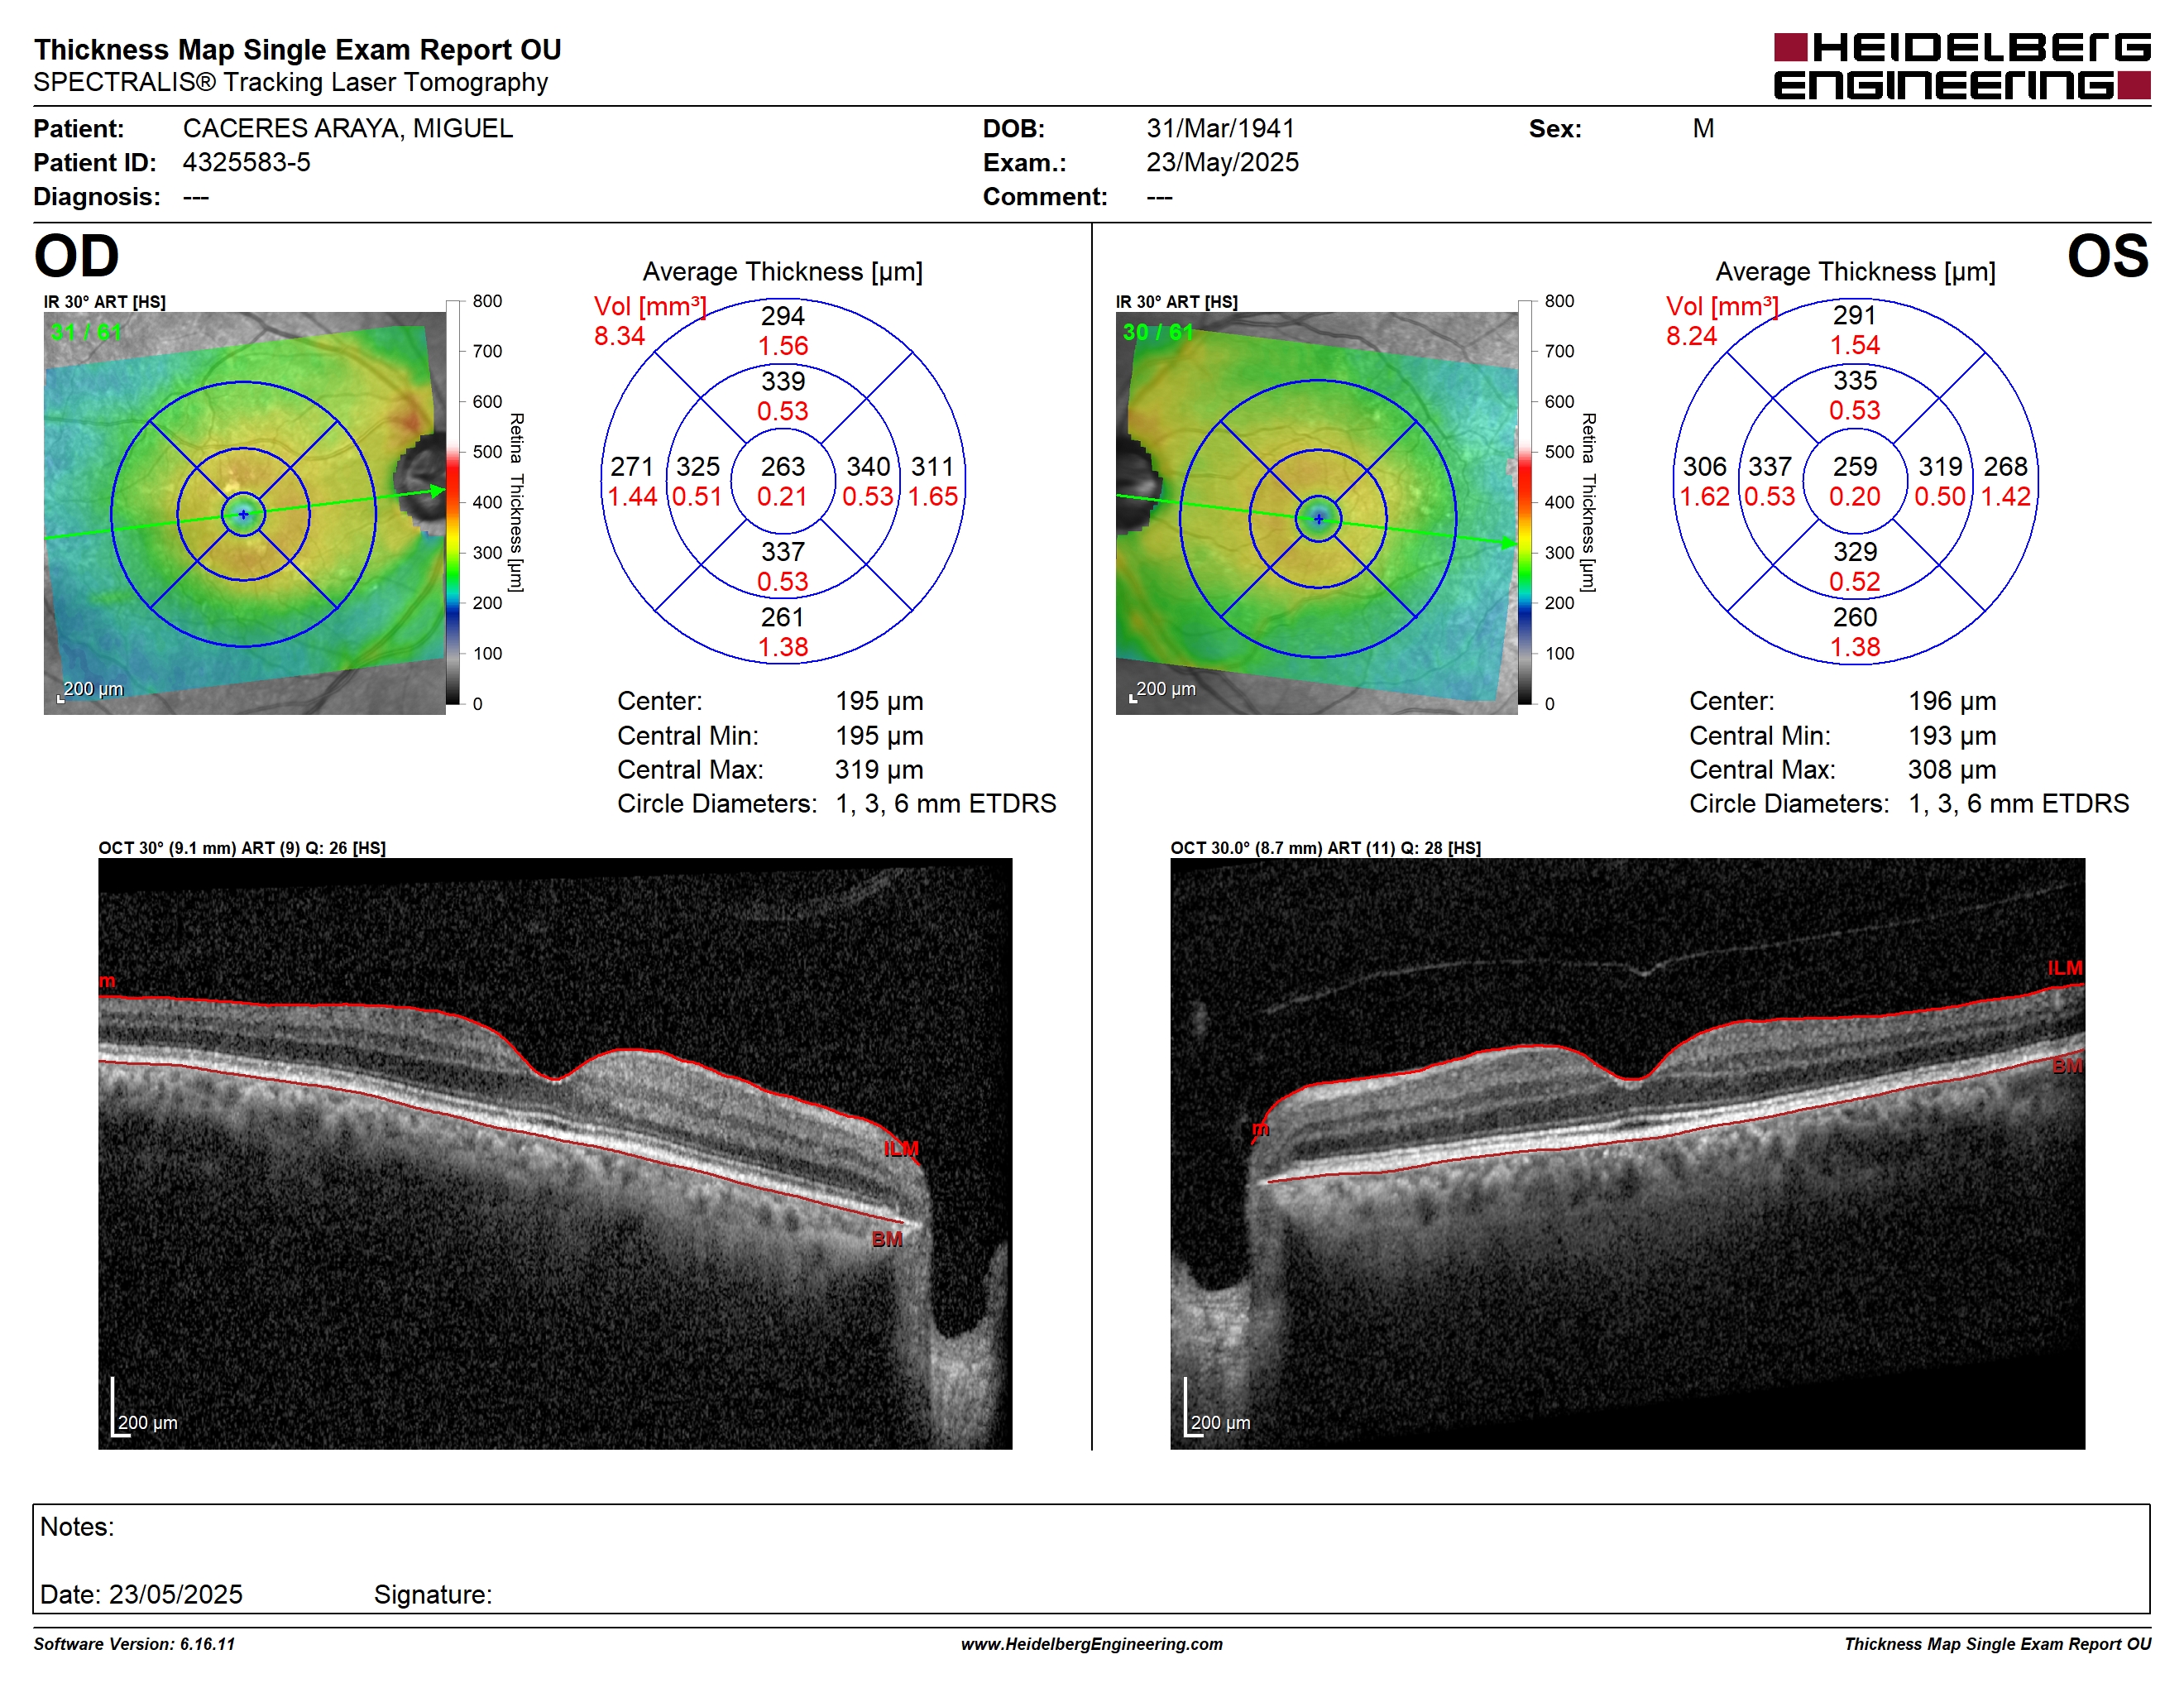Image resolution: width=2184 pixels, height=1688 pixels.
Task: Click OS inner right value 319
Action: [x=1940, y=466]
